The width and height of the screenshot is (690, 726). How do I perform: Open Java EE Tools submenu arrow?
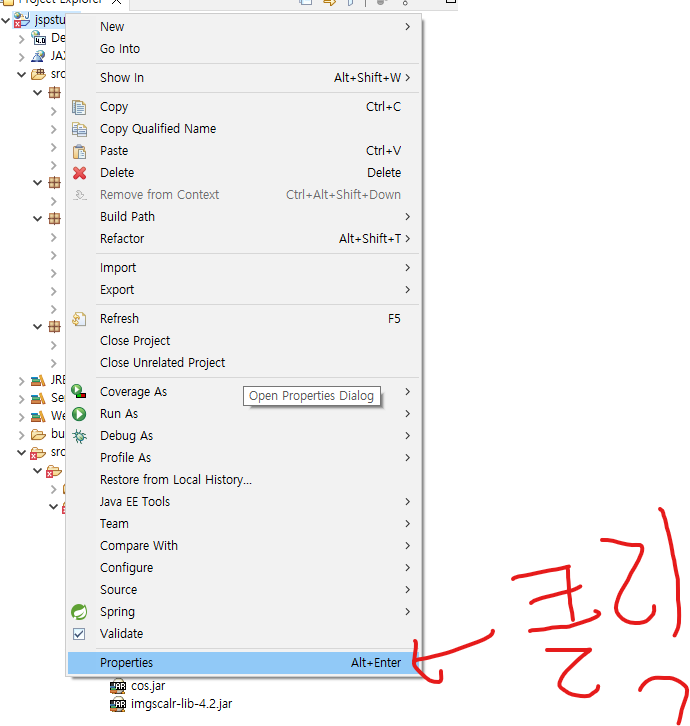[408, 501]
